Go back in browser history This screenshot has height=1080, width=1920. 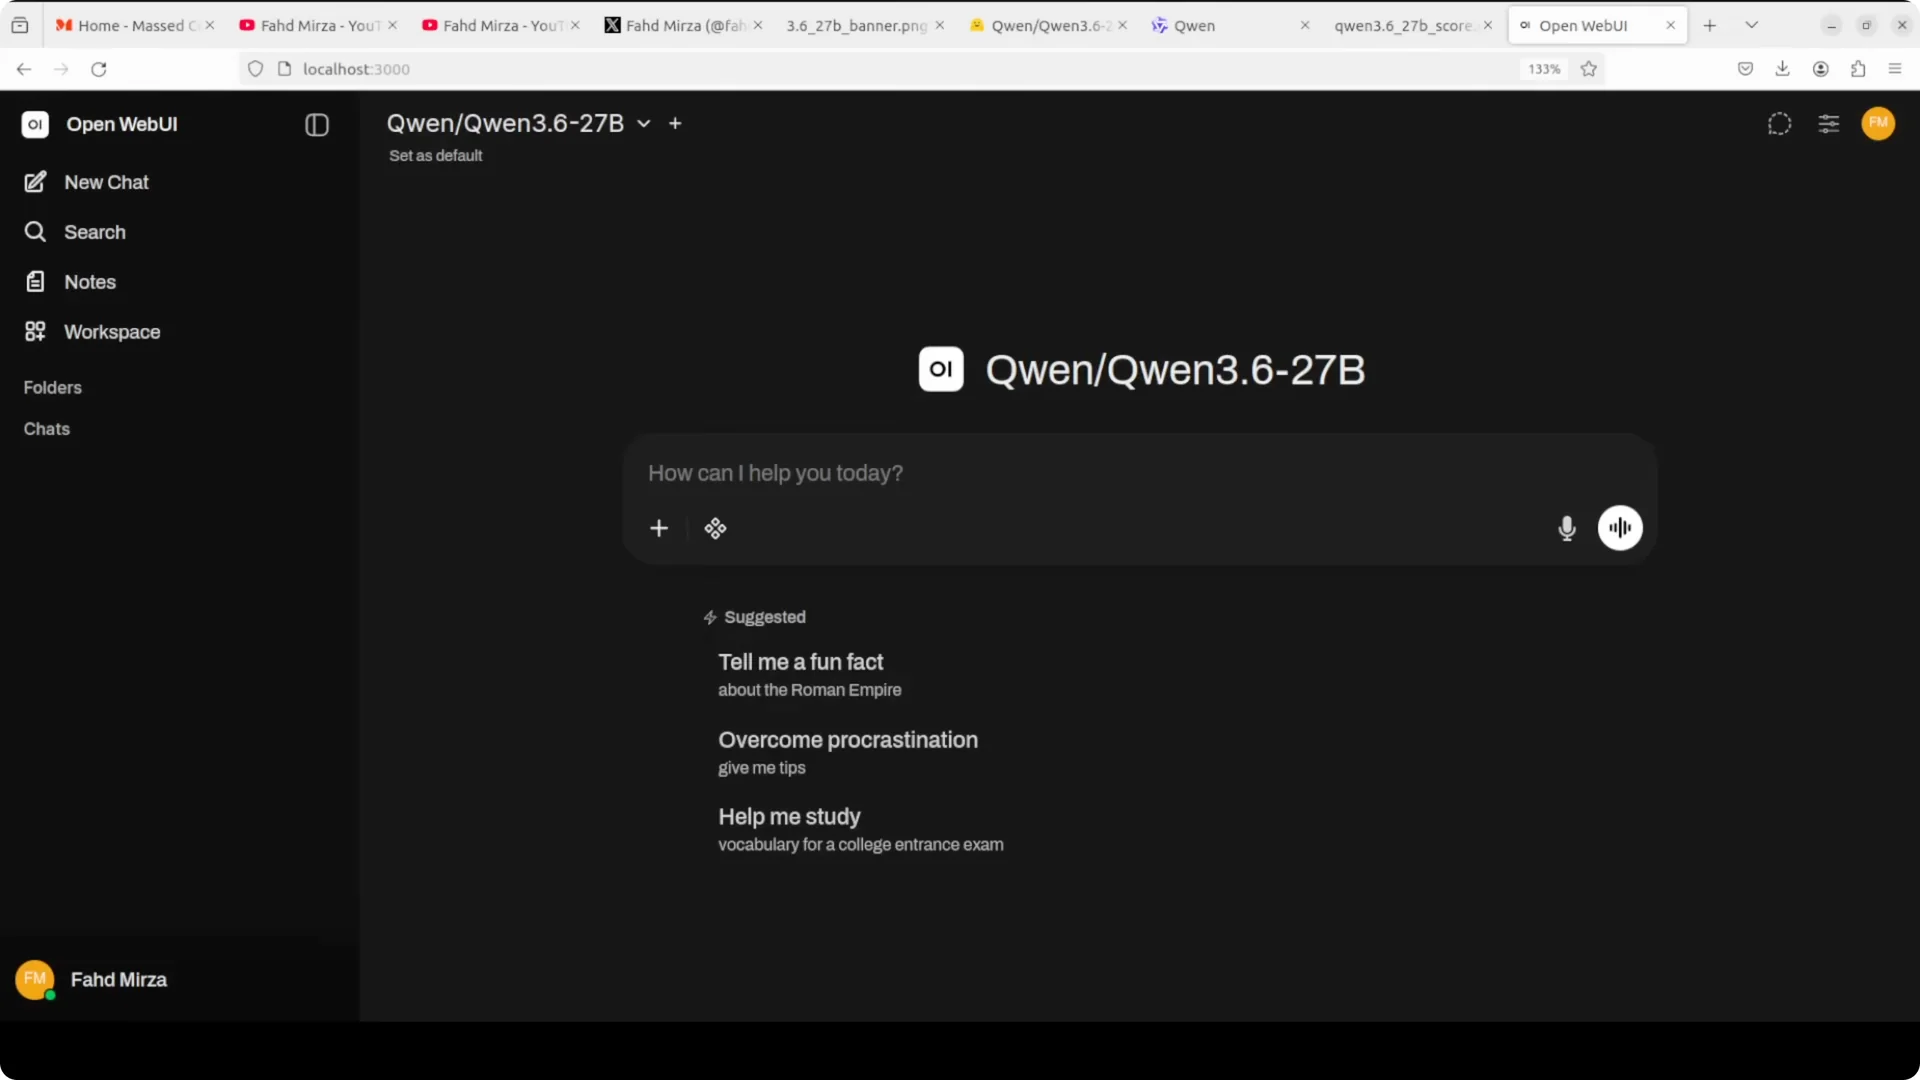[x=24, y=69]
